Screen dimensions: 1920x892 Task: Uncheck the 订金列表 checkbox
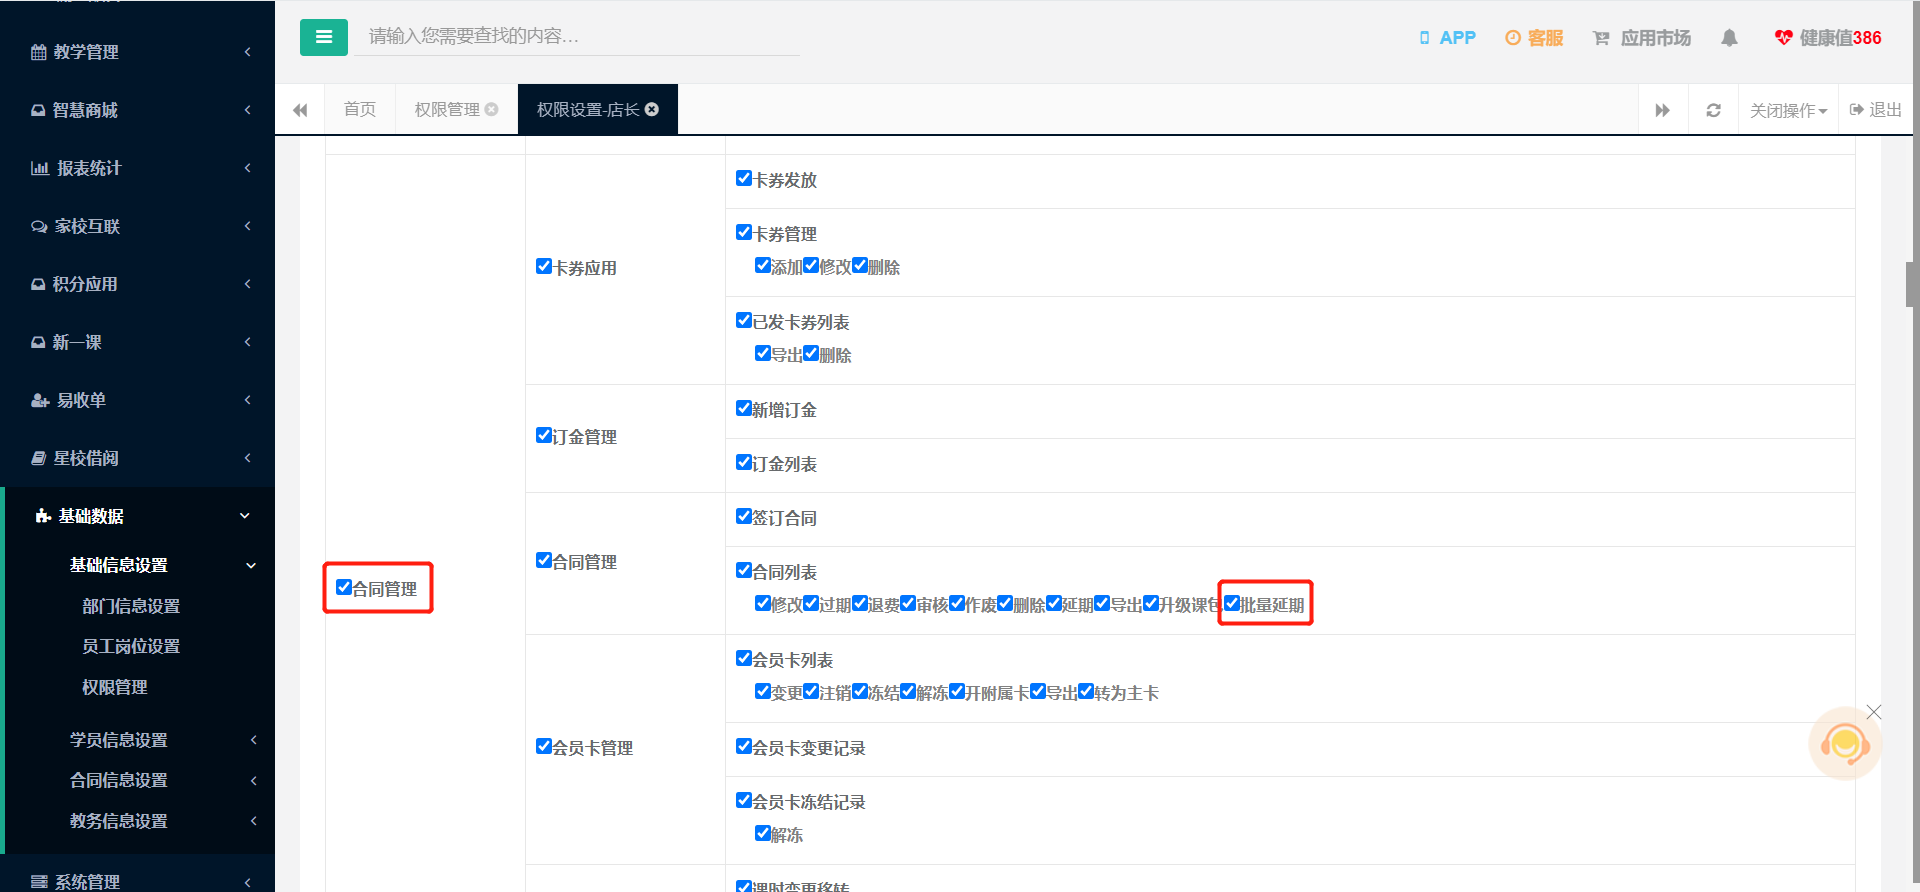(744, 462)
